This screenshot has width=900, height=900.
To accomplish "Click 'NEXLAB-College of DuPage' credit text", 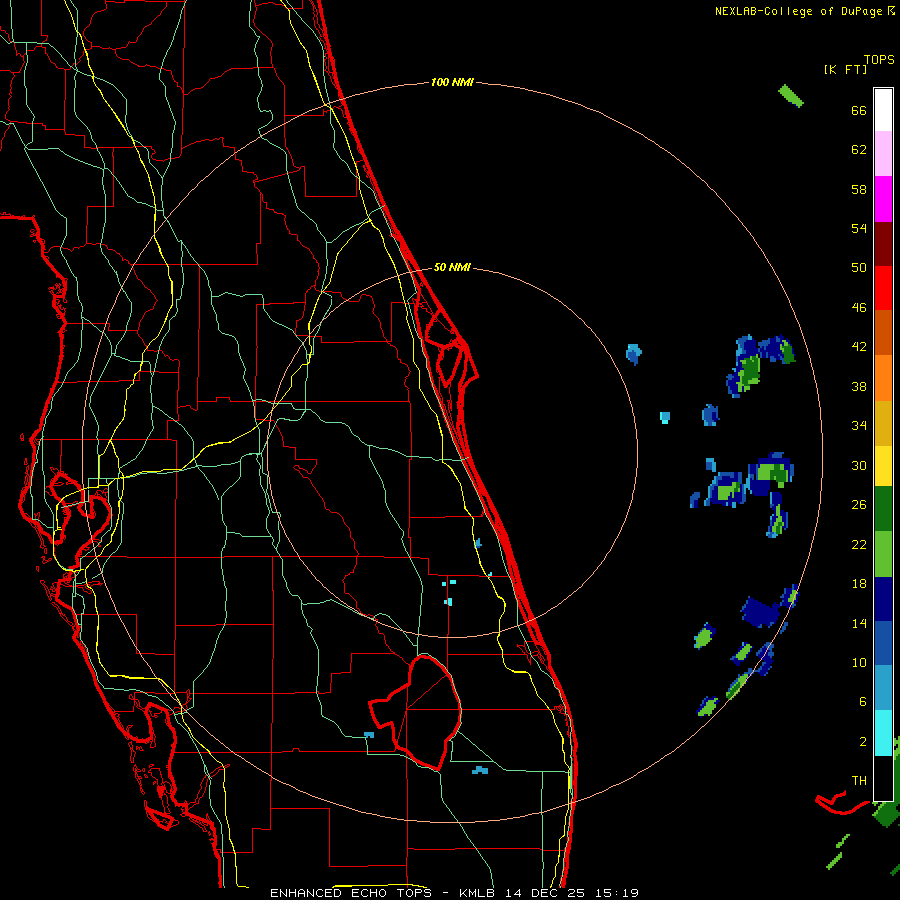I will [x=801, y=11].
